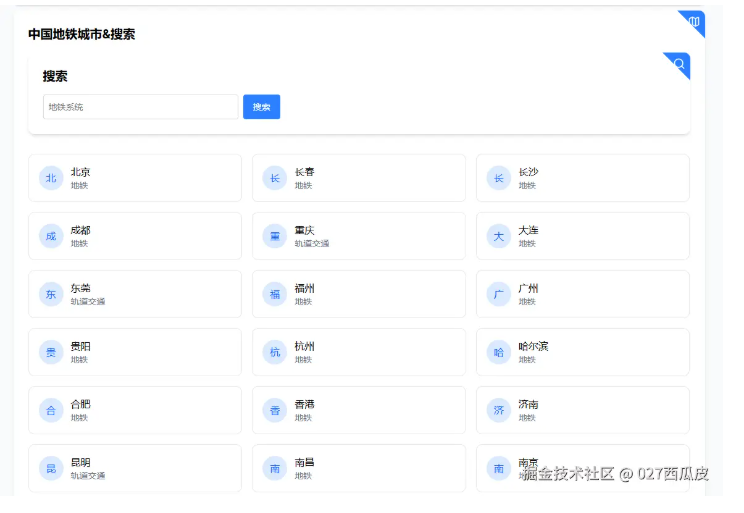Focus the 地铁系统 search input field
The image size is (744, 513).
(140, 107)
